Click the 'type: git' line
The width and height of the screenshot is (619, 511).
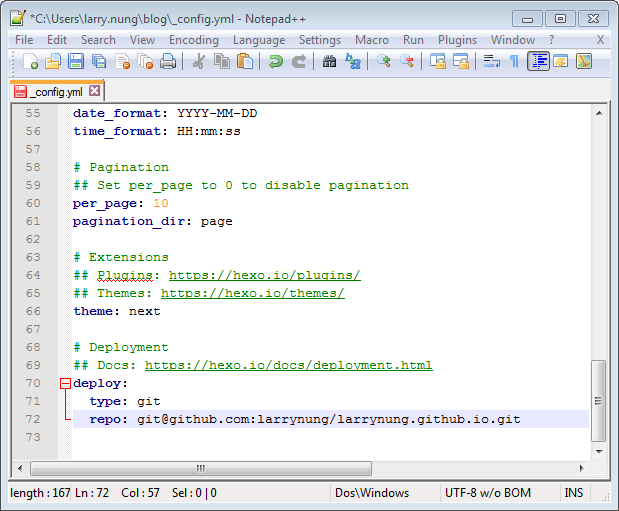coord(125,401)
